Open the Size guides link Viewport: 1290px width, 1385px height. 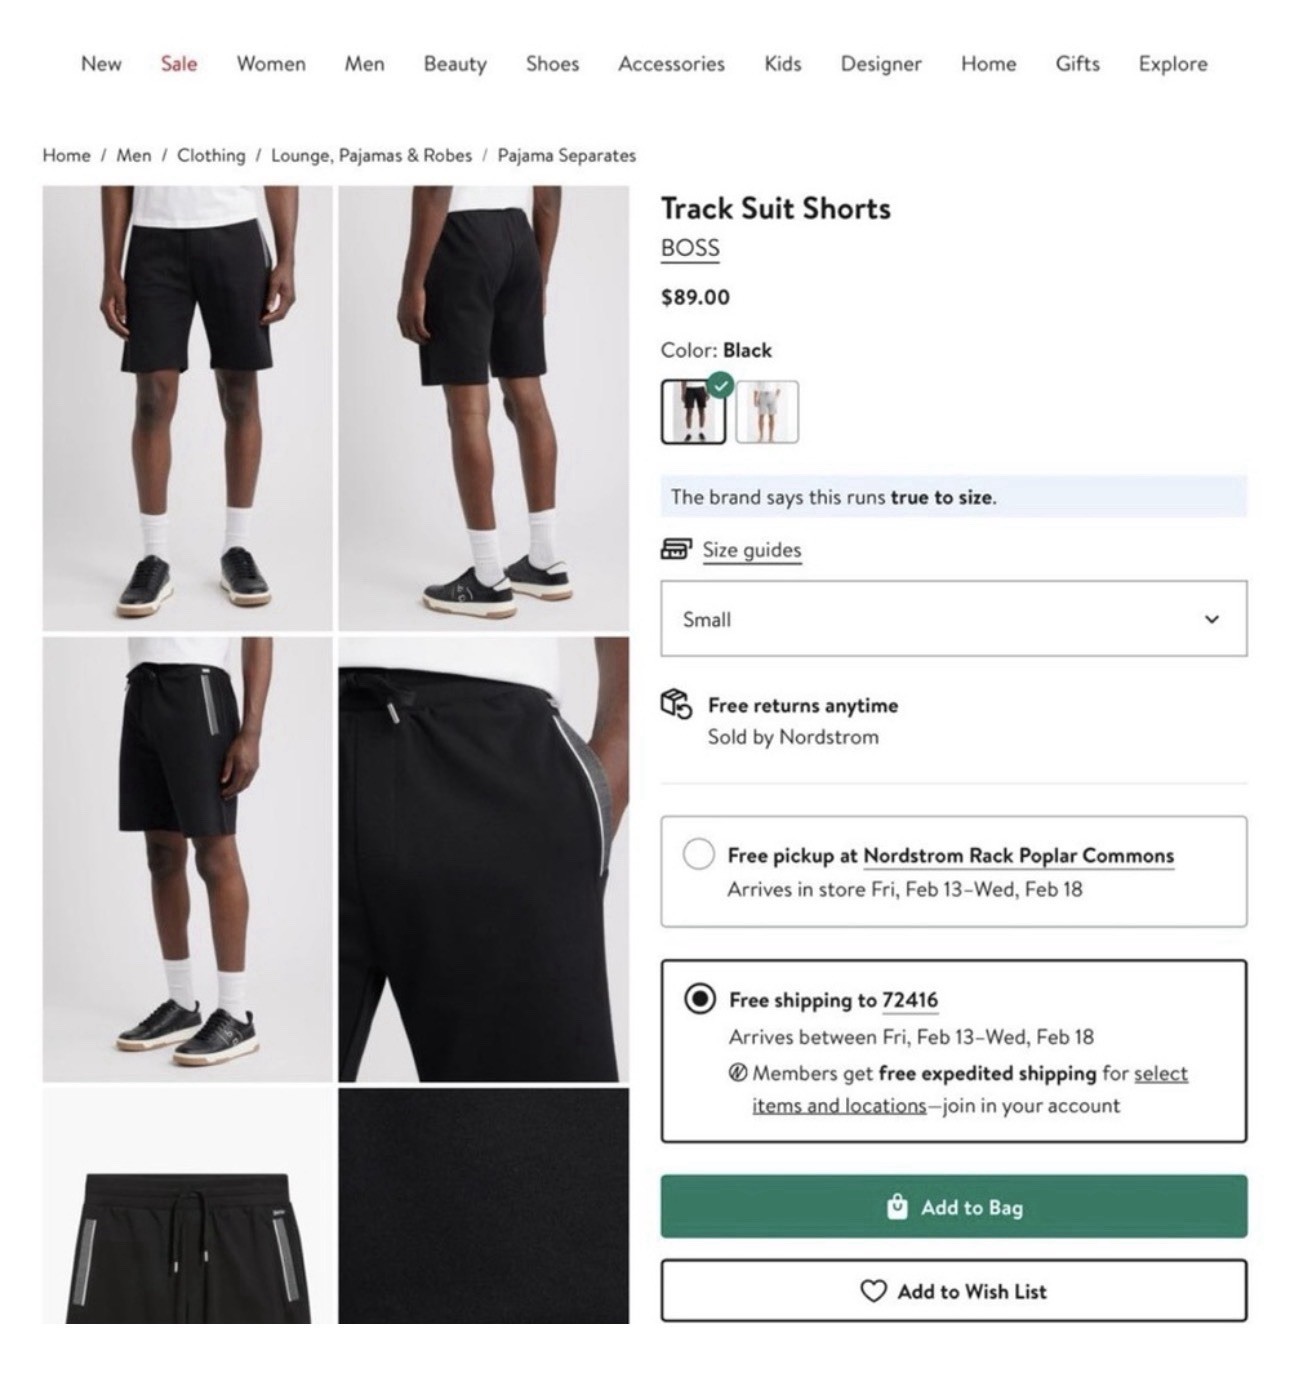[751, 549]
